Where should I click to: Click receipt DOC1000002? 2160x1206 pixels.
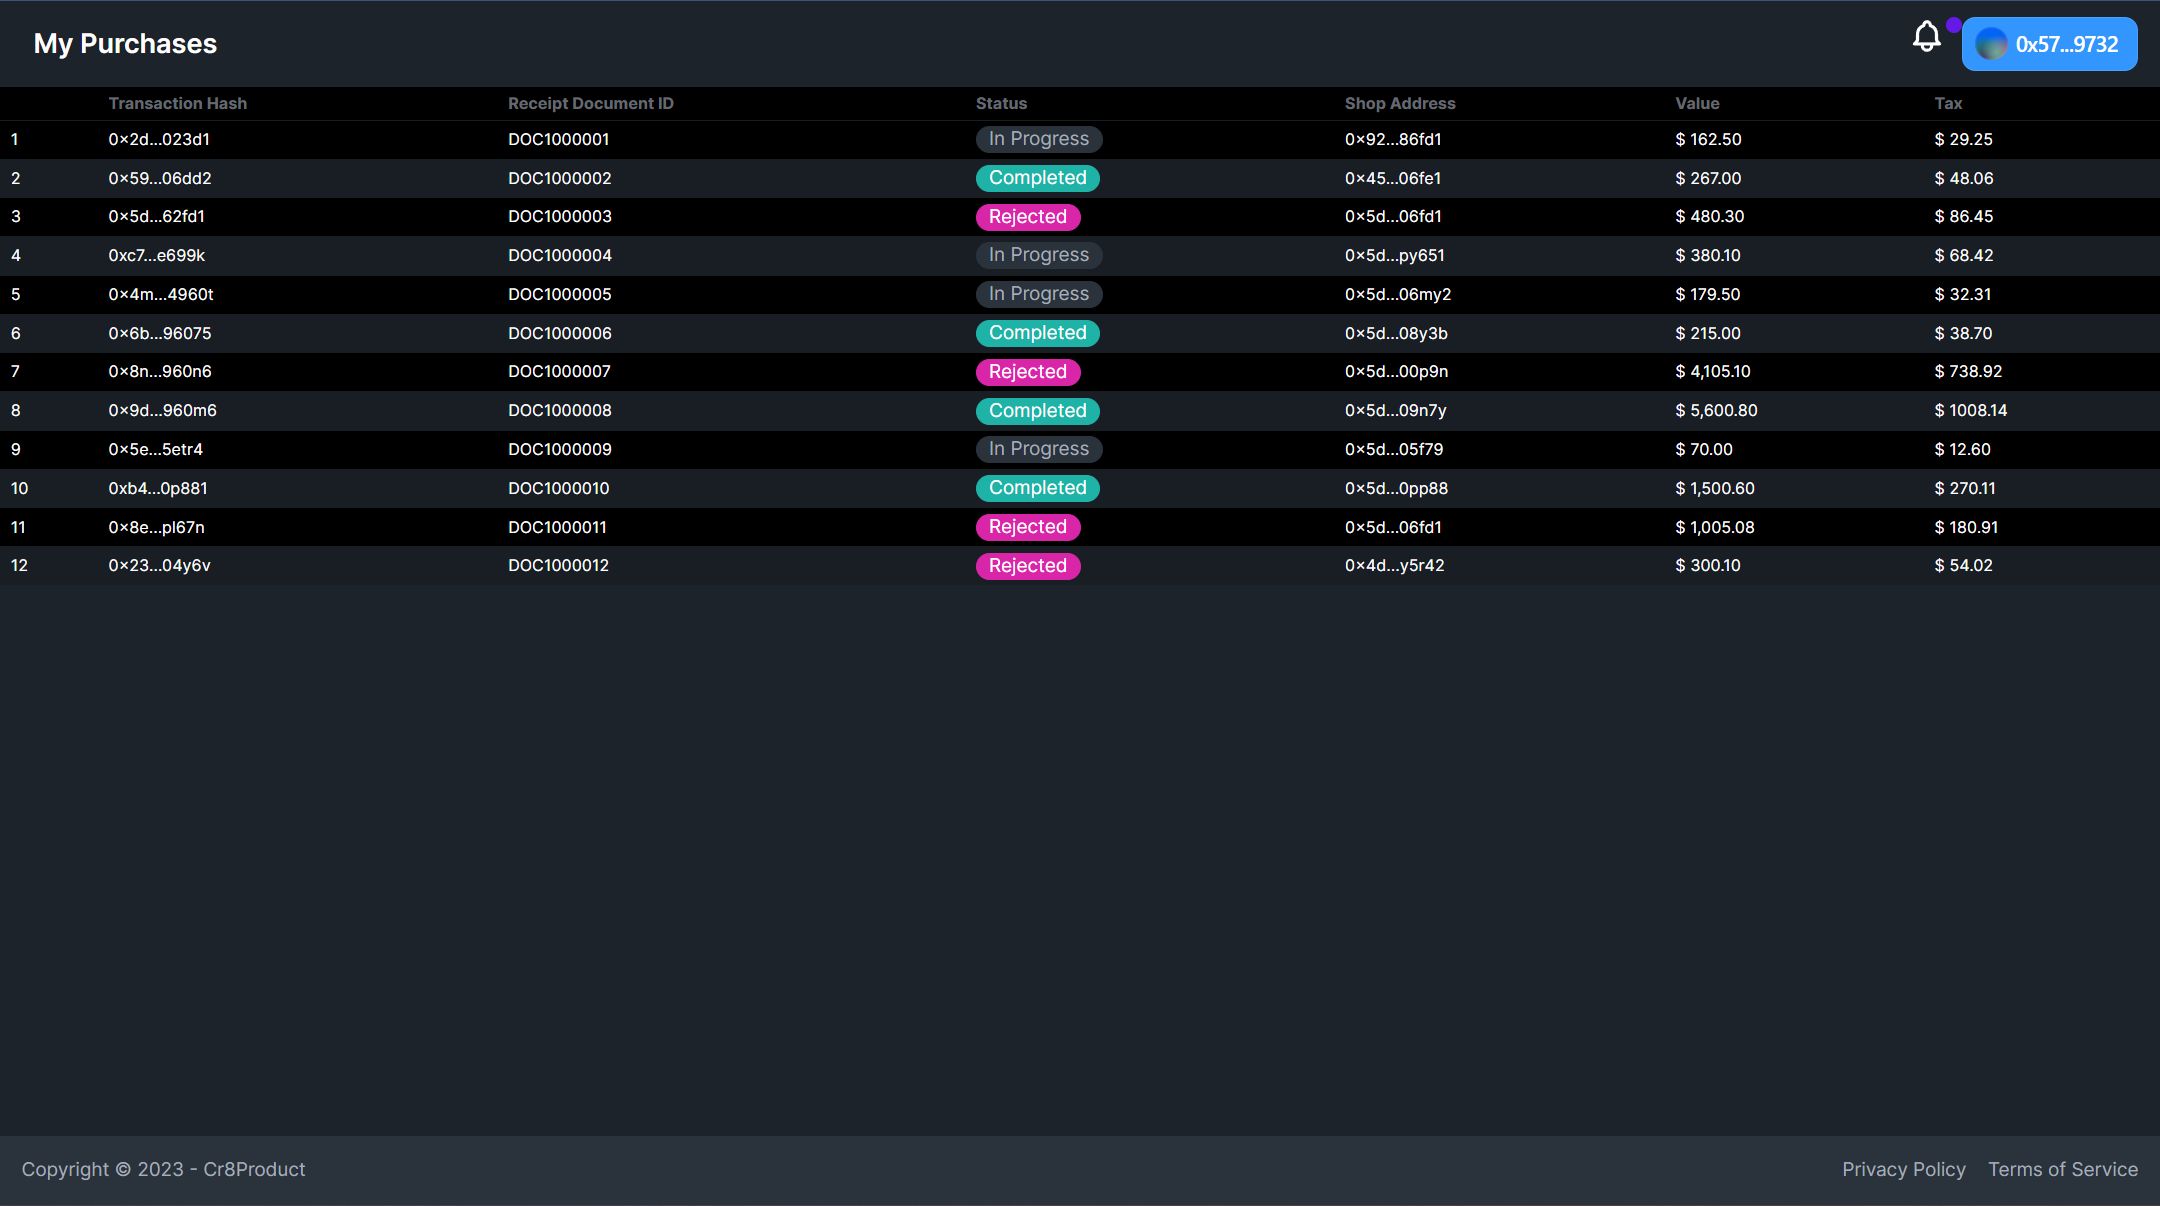click(559, 178)
